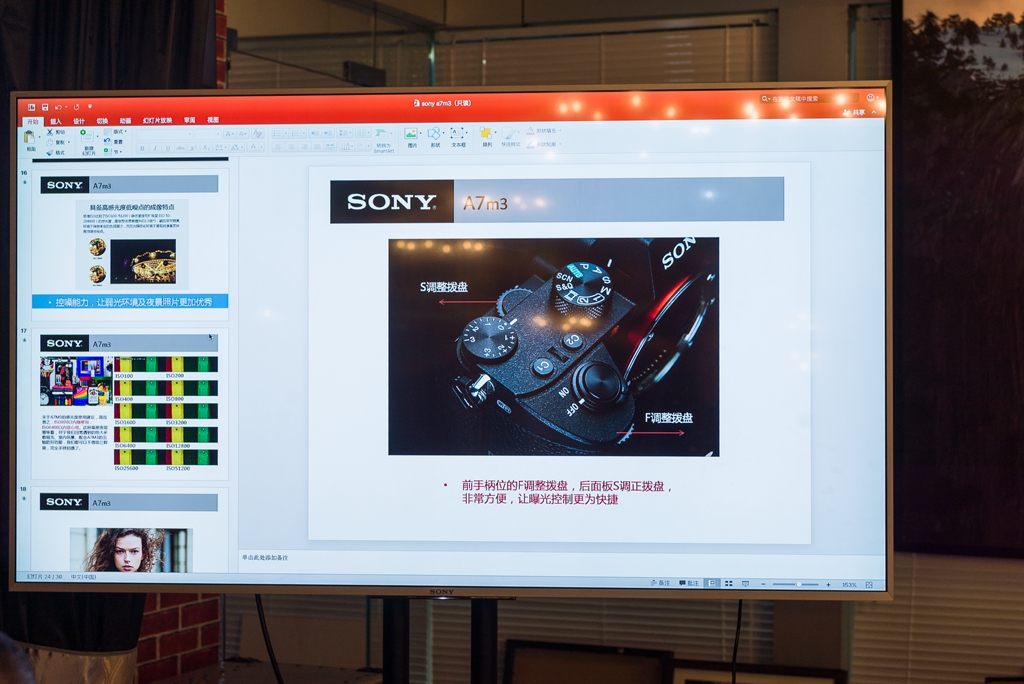Screen dimensions: 1024x684
Task: Click the Text box icon (文本框)
Action: click(457, 134)
